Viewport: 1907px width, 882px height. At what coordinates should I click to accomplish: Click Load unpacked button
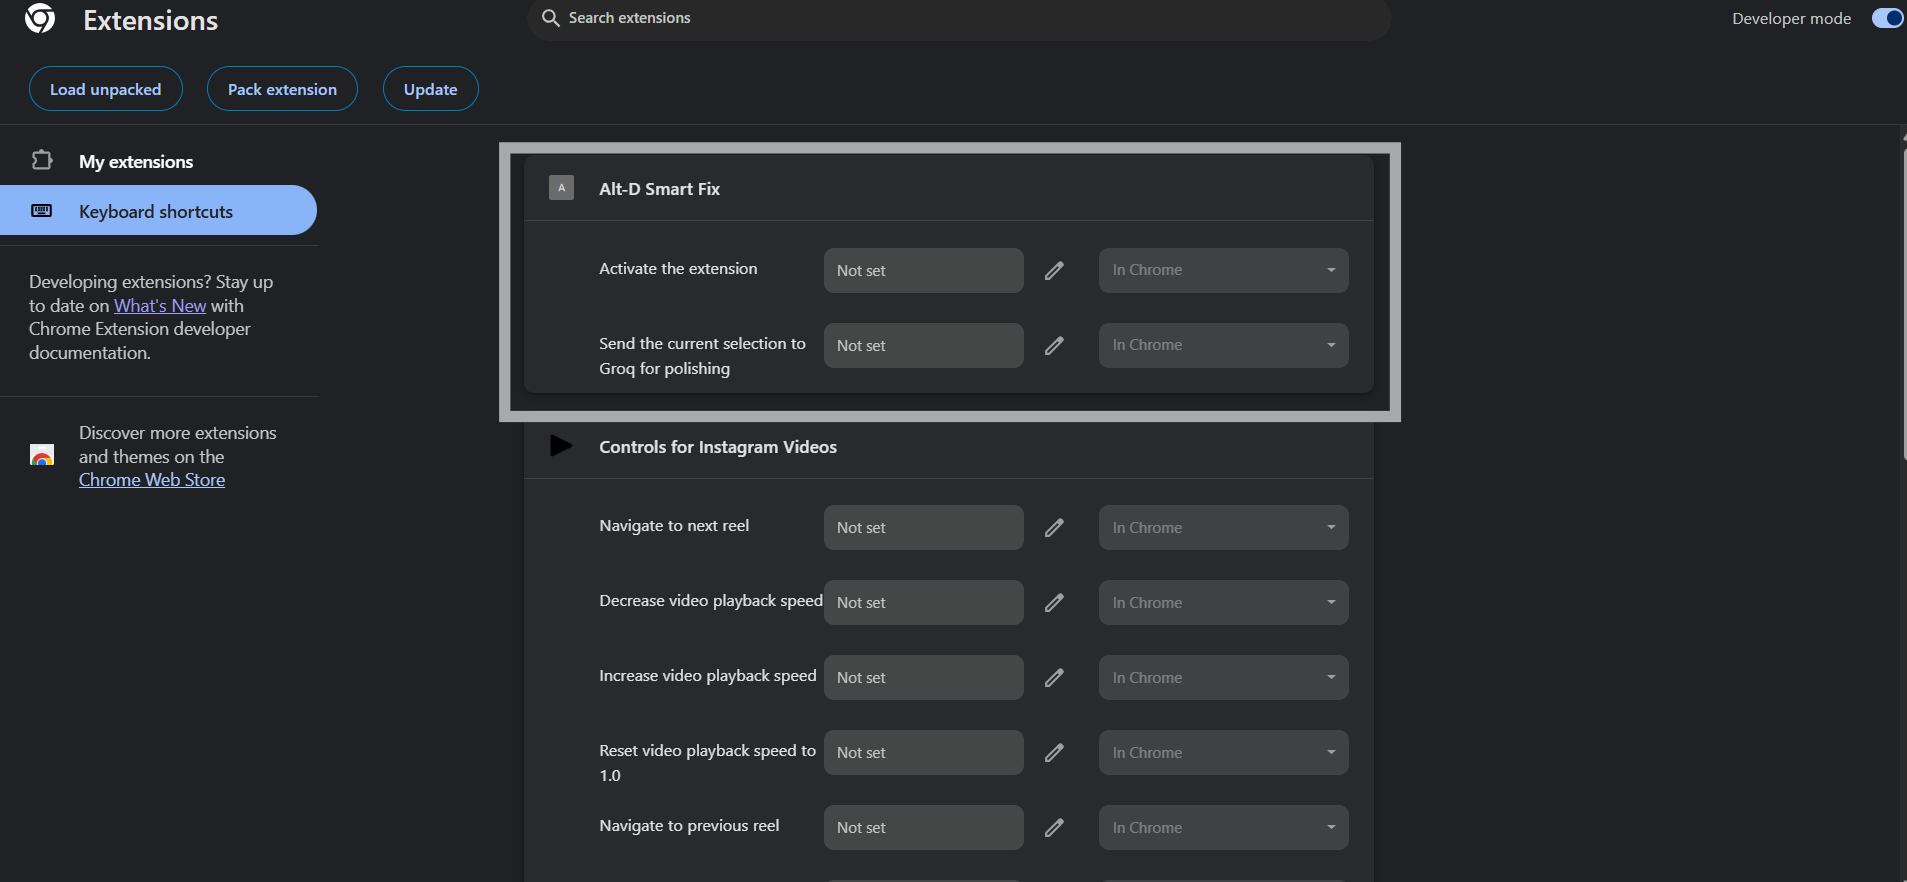coord(106,89)
